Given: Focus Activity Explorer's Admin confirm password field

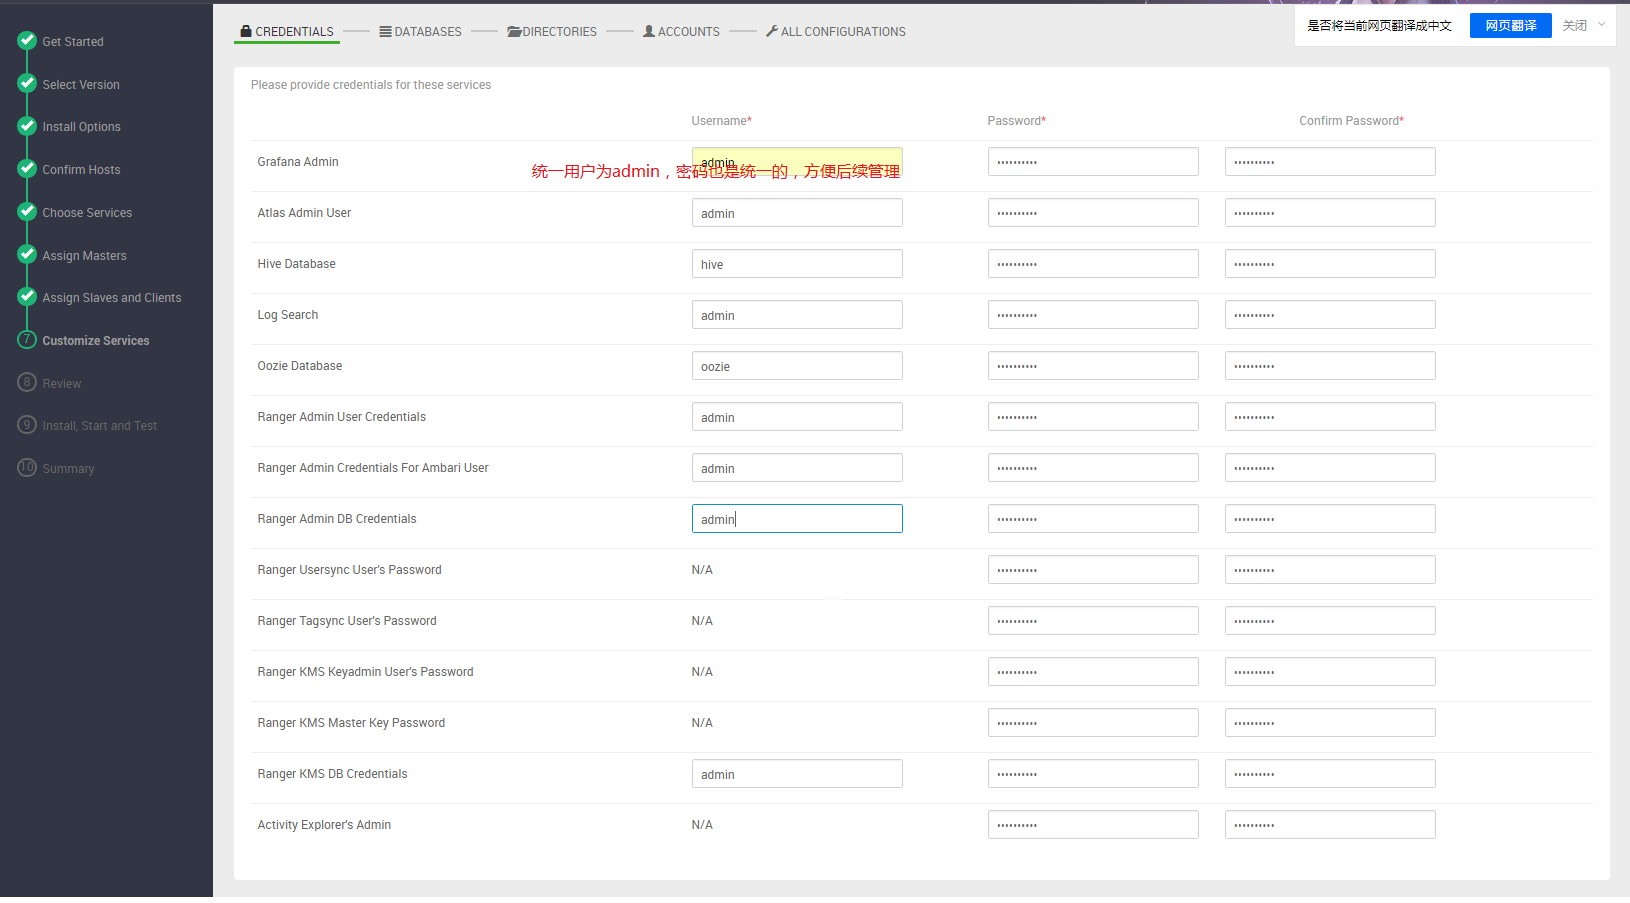Looking at the screenshot, I should 1330,825.
